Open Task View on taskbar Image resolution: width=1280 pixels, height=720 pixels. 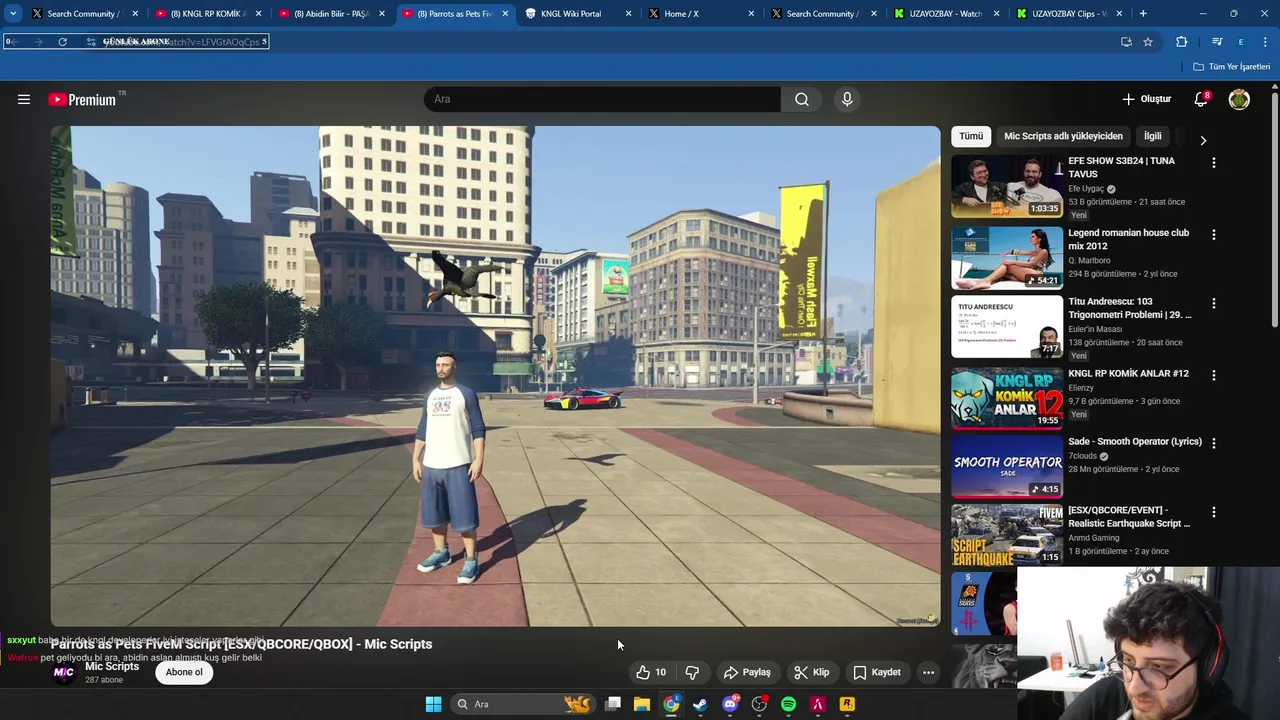pos(613,704)
